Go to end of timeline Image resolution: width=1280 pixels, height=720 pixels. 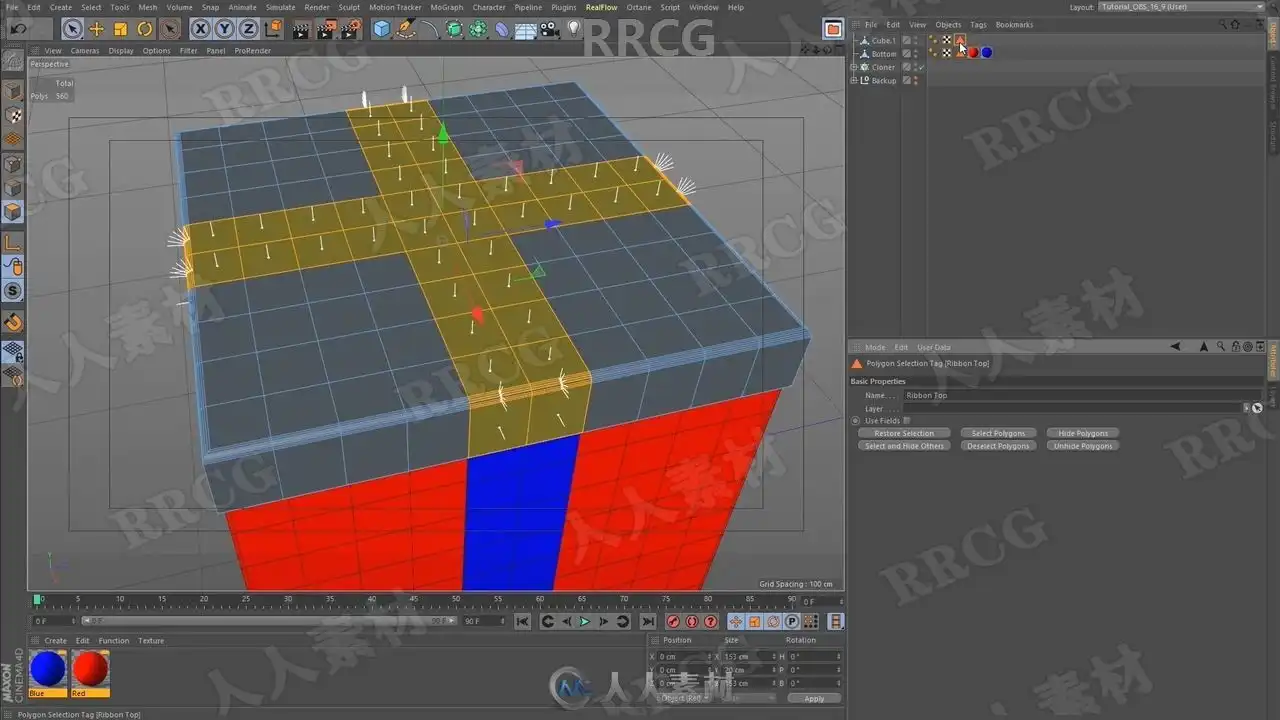646,621
